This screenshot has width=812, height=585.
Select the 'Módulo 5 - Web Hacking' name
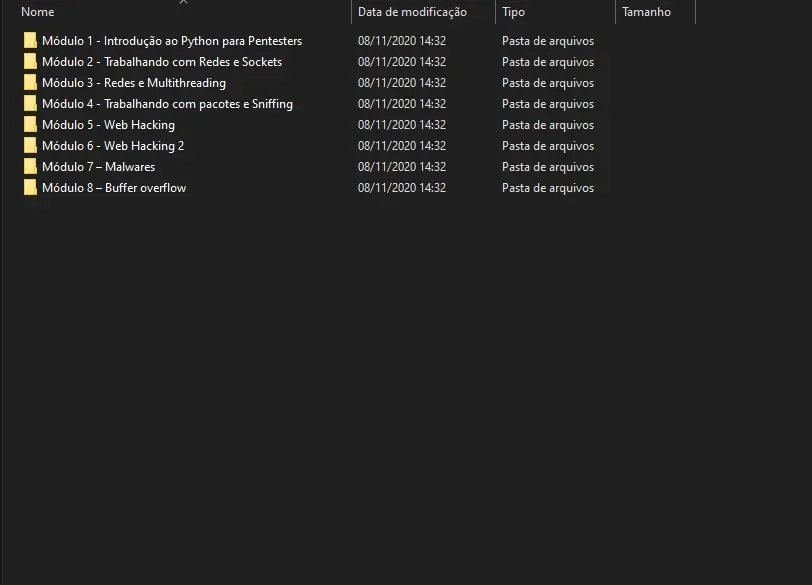click(x=108, y=125)
